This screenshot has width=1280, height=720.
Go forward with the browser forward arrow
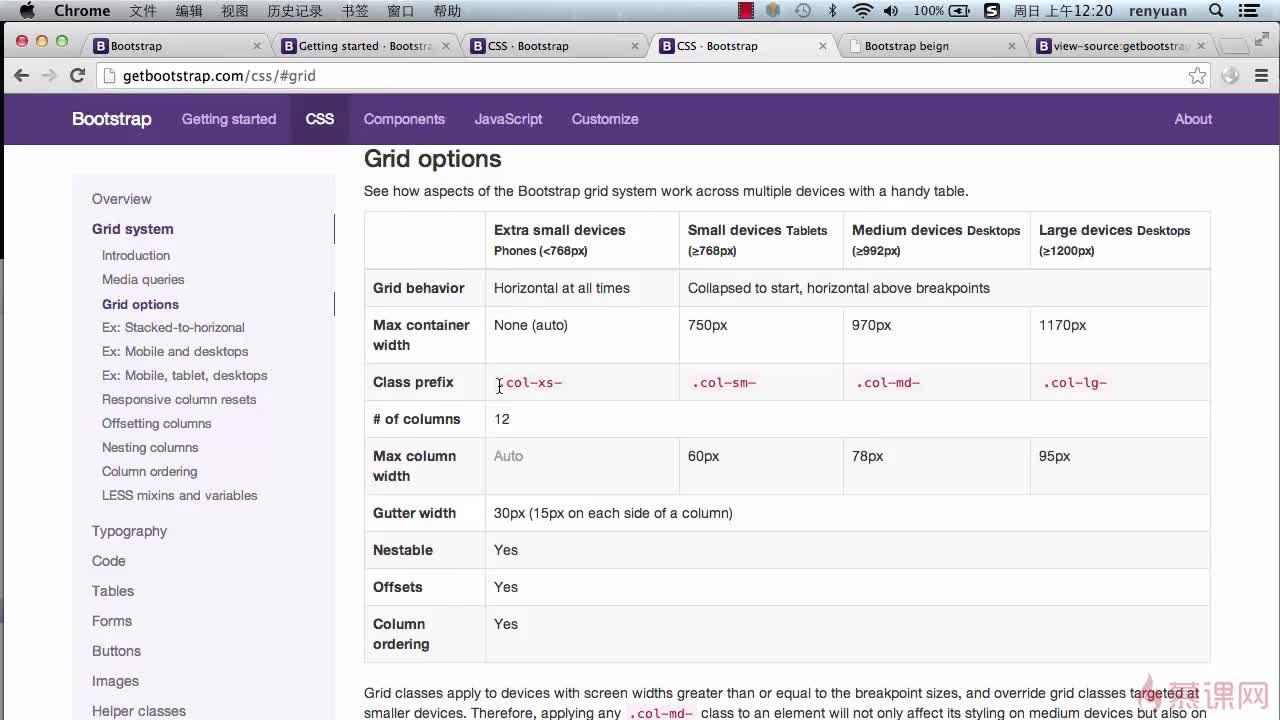coord(49,75)
